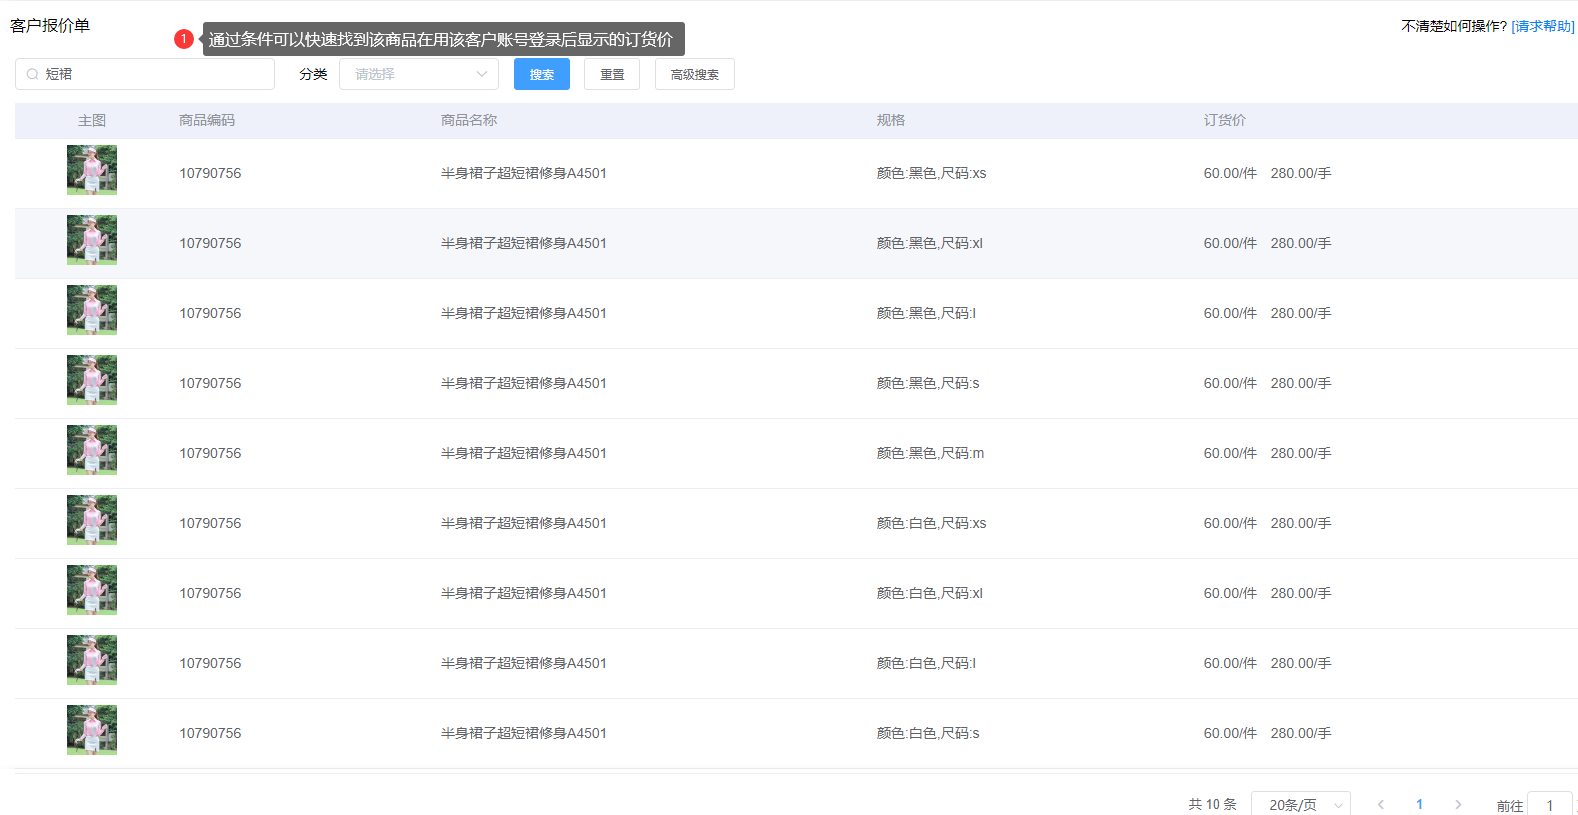Click the red number 1 badge
This screenshot has height=815, width=1578.
pyautogui.click(x=183, y=39)
